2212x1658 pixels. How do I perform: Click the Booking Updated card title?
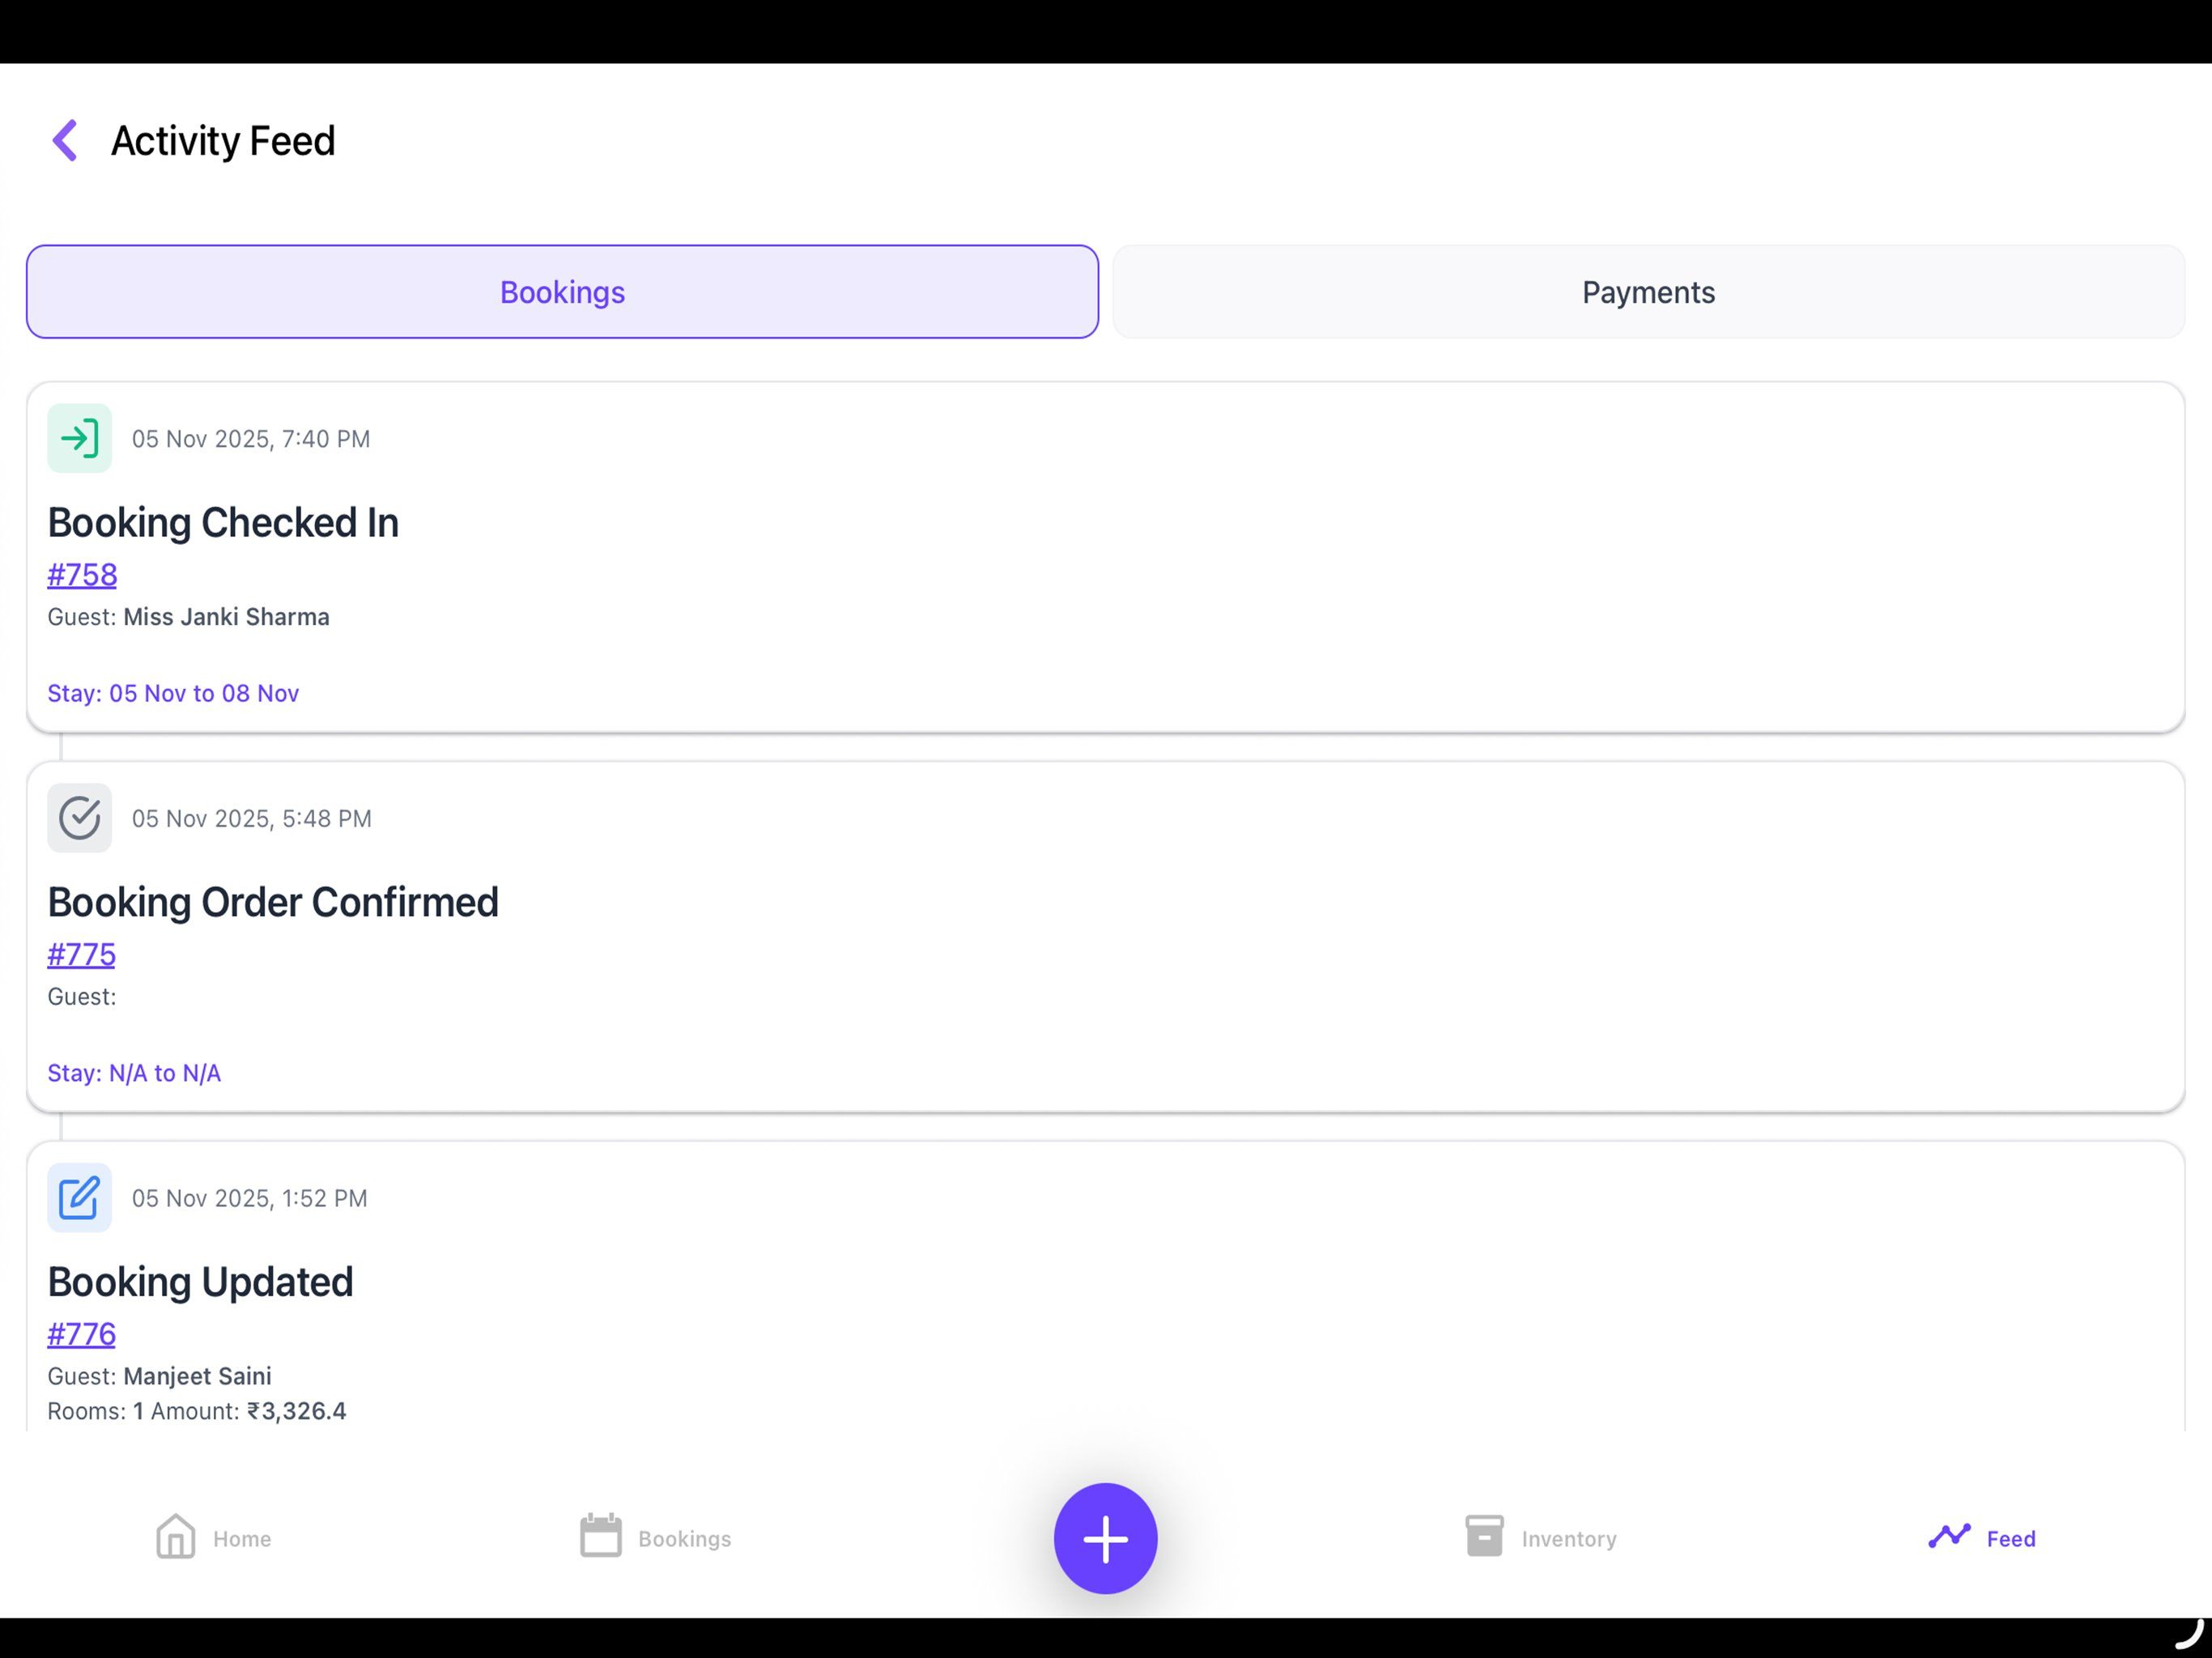200,1283
